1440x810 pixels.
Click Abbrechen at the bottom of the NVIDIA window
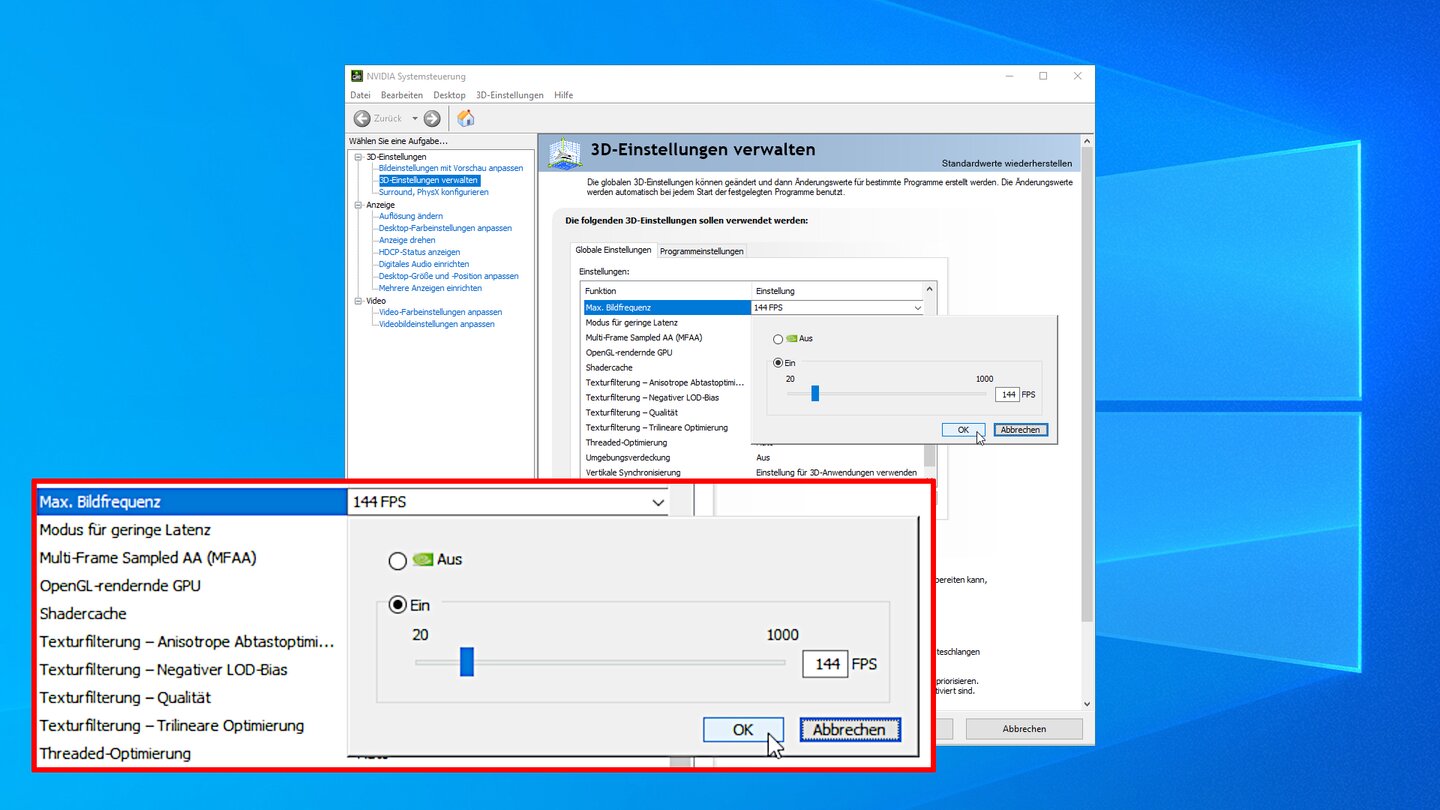click(1024, 729)
